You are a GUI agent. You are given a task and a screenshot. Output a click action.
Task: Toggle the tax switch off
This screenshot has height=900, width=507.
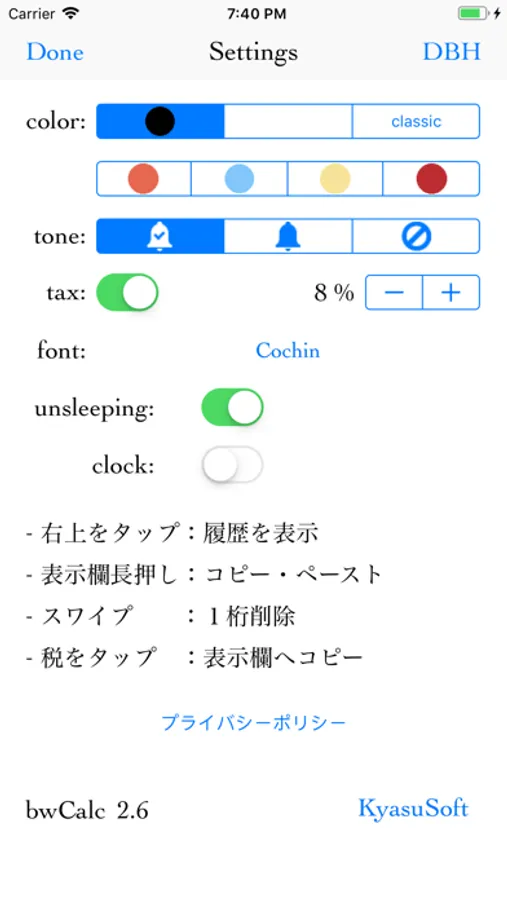point(127,292)
